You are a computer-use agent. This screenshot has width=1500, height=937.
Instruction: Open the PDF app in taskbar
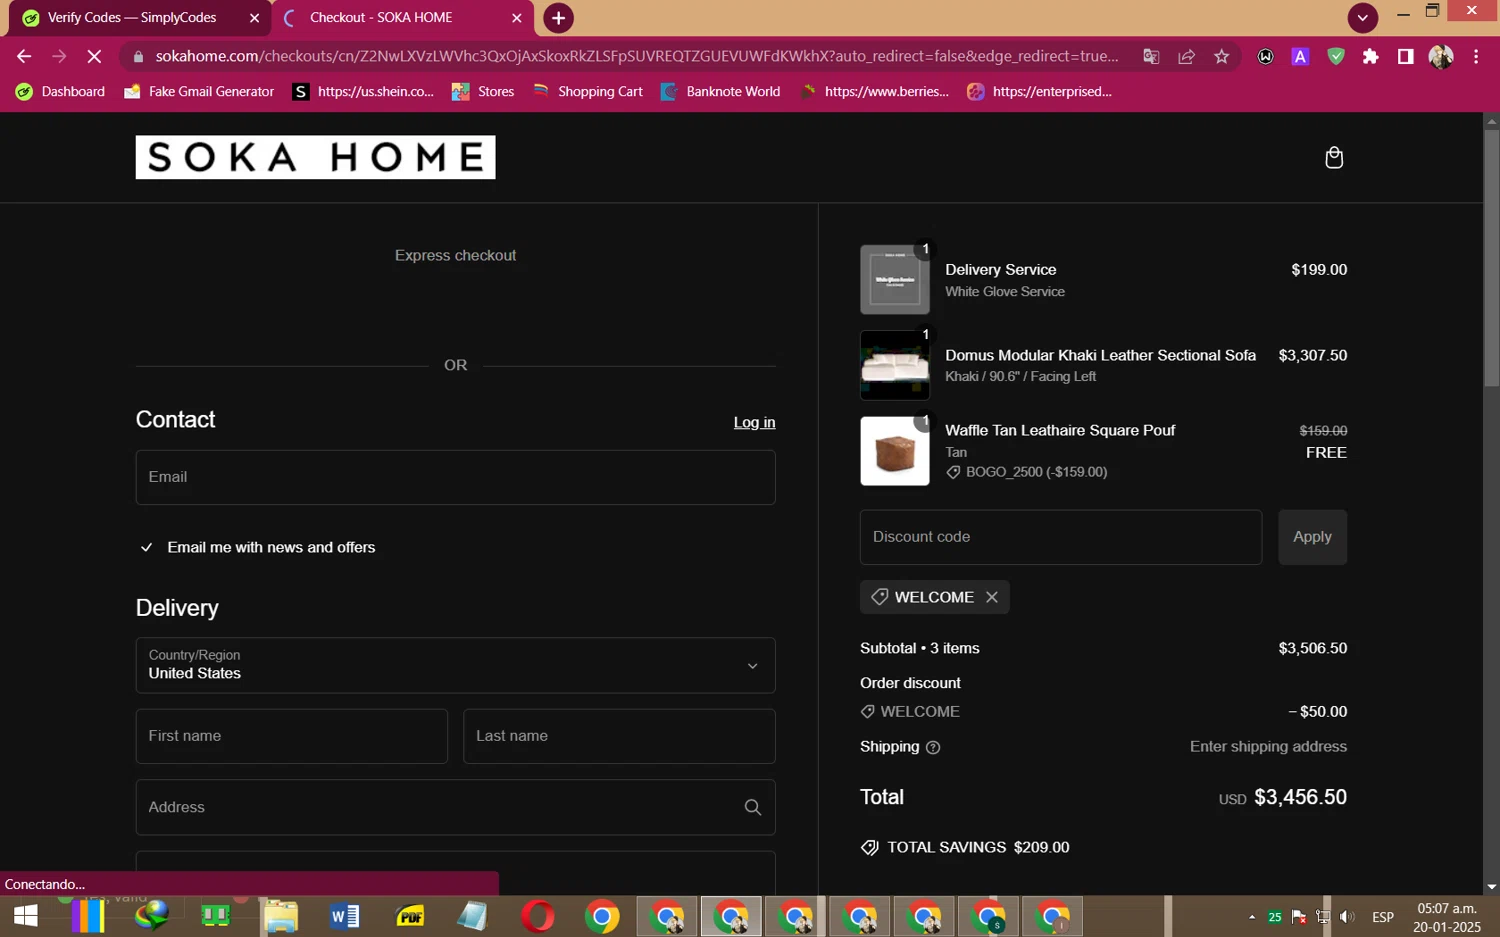[410, 916]
